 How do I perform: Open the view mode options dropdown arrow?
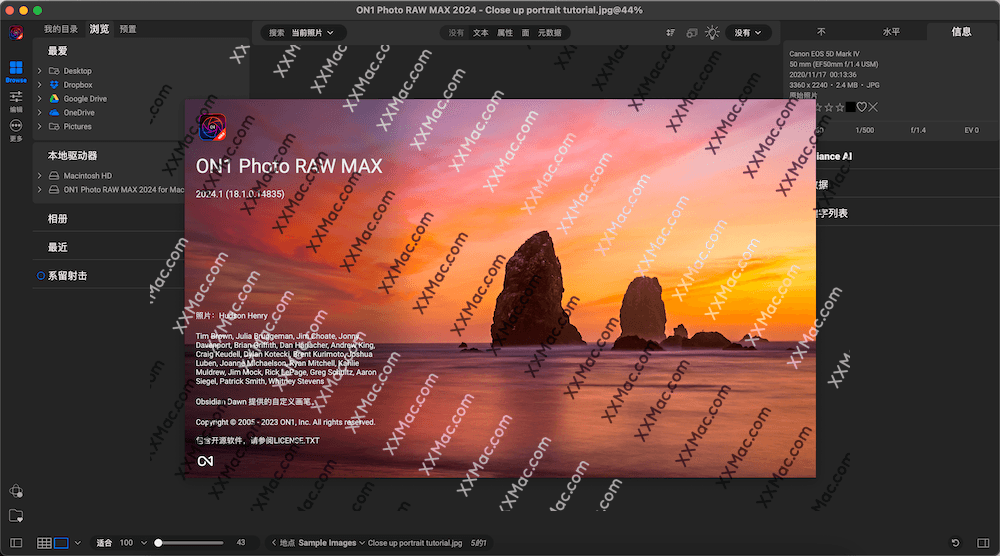[78, 543]
